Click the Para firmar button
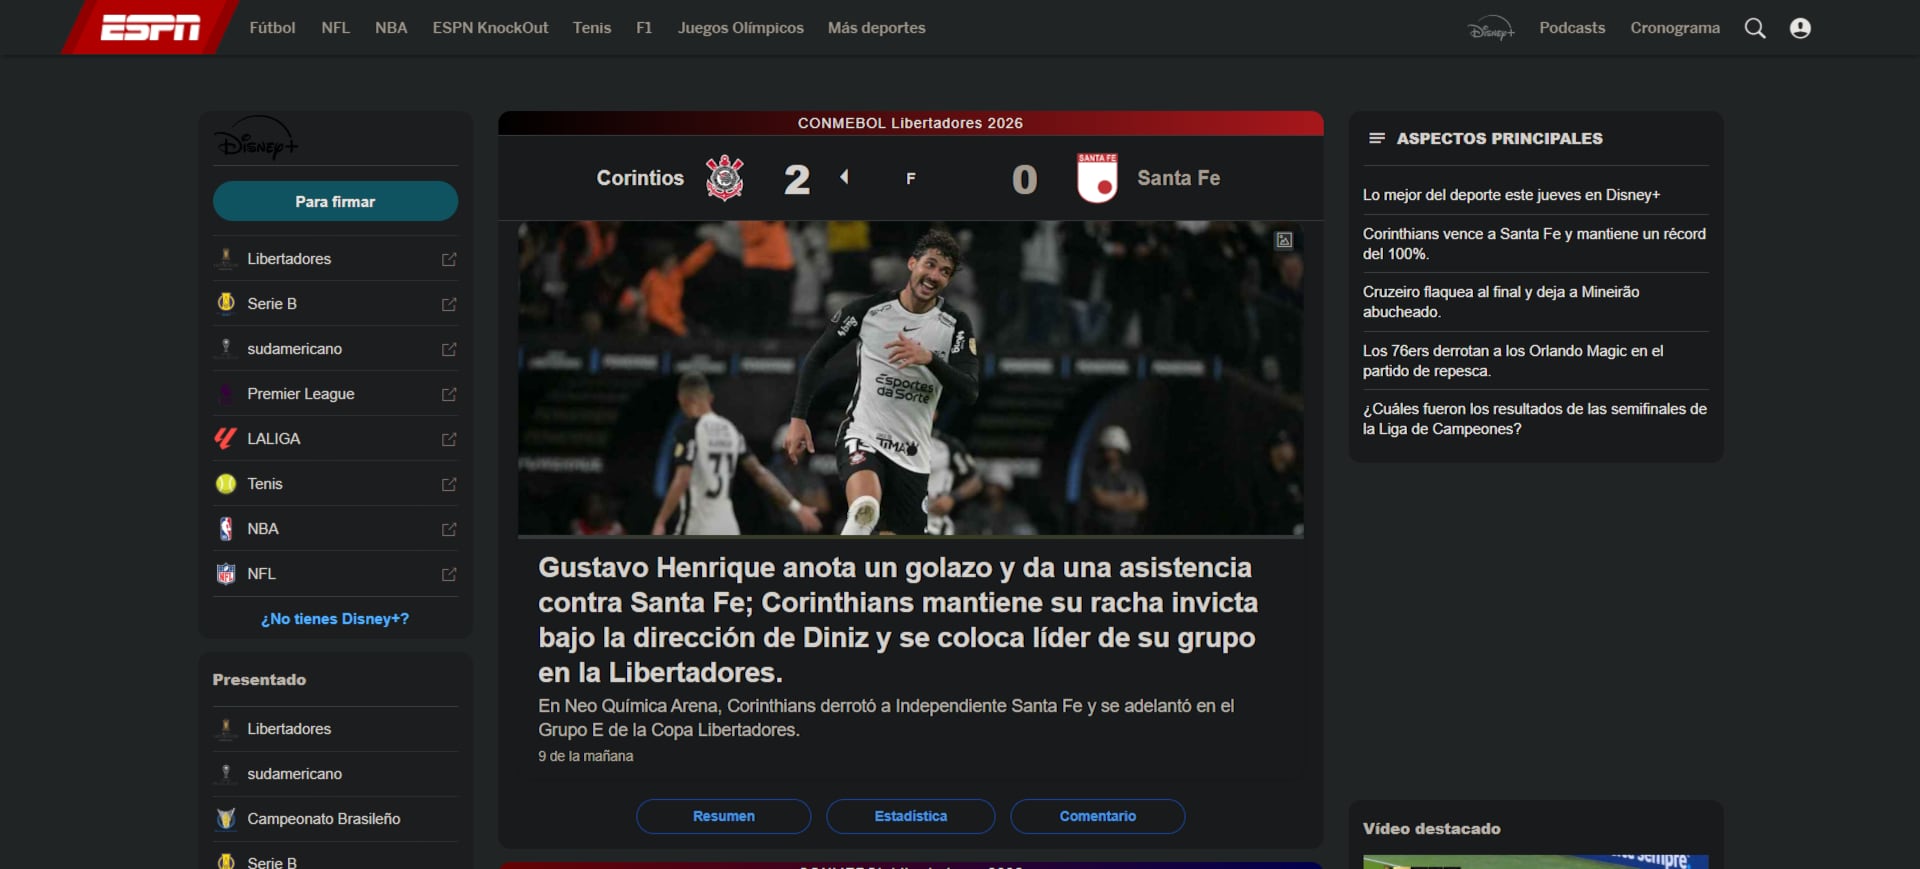This screenshot has width=1920, height=869. [335, 201]
